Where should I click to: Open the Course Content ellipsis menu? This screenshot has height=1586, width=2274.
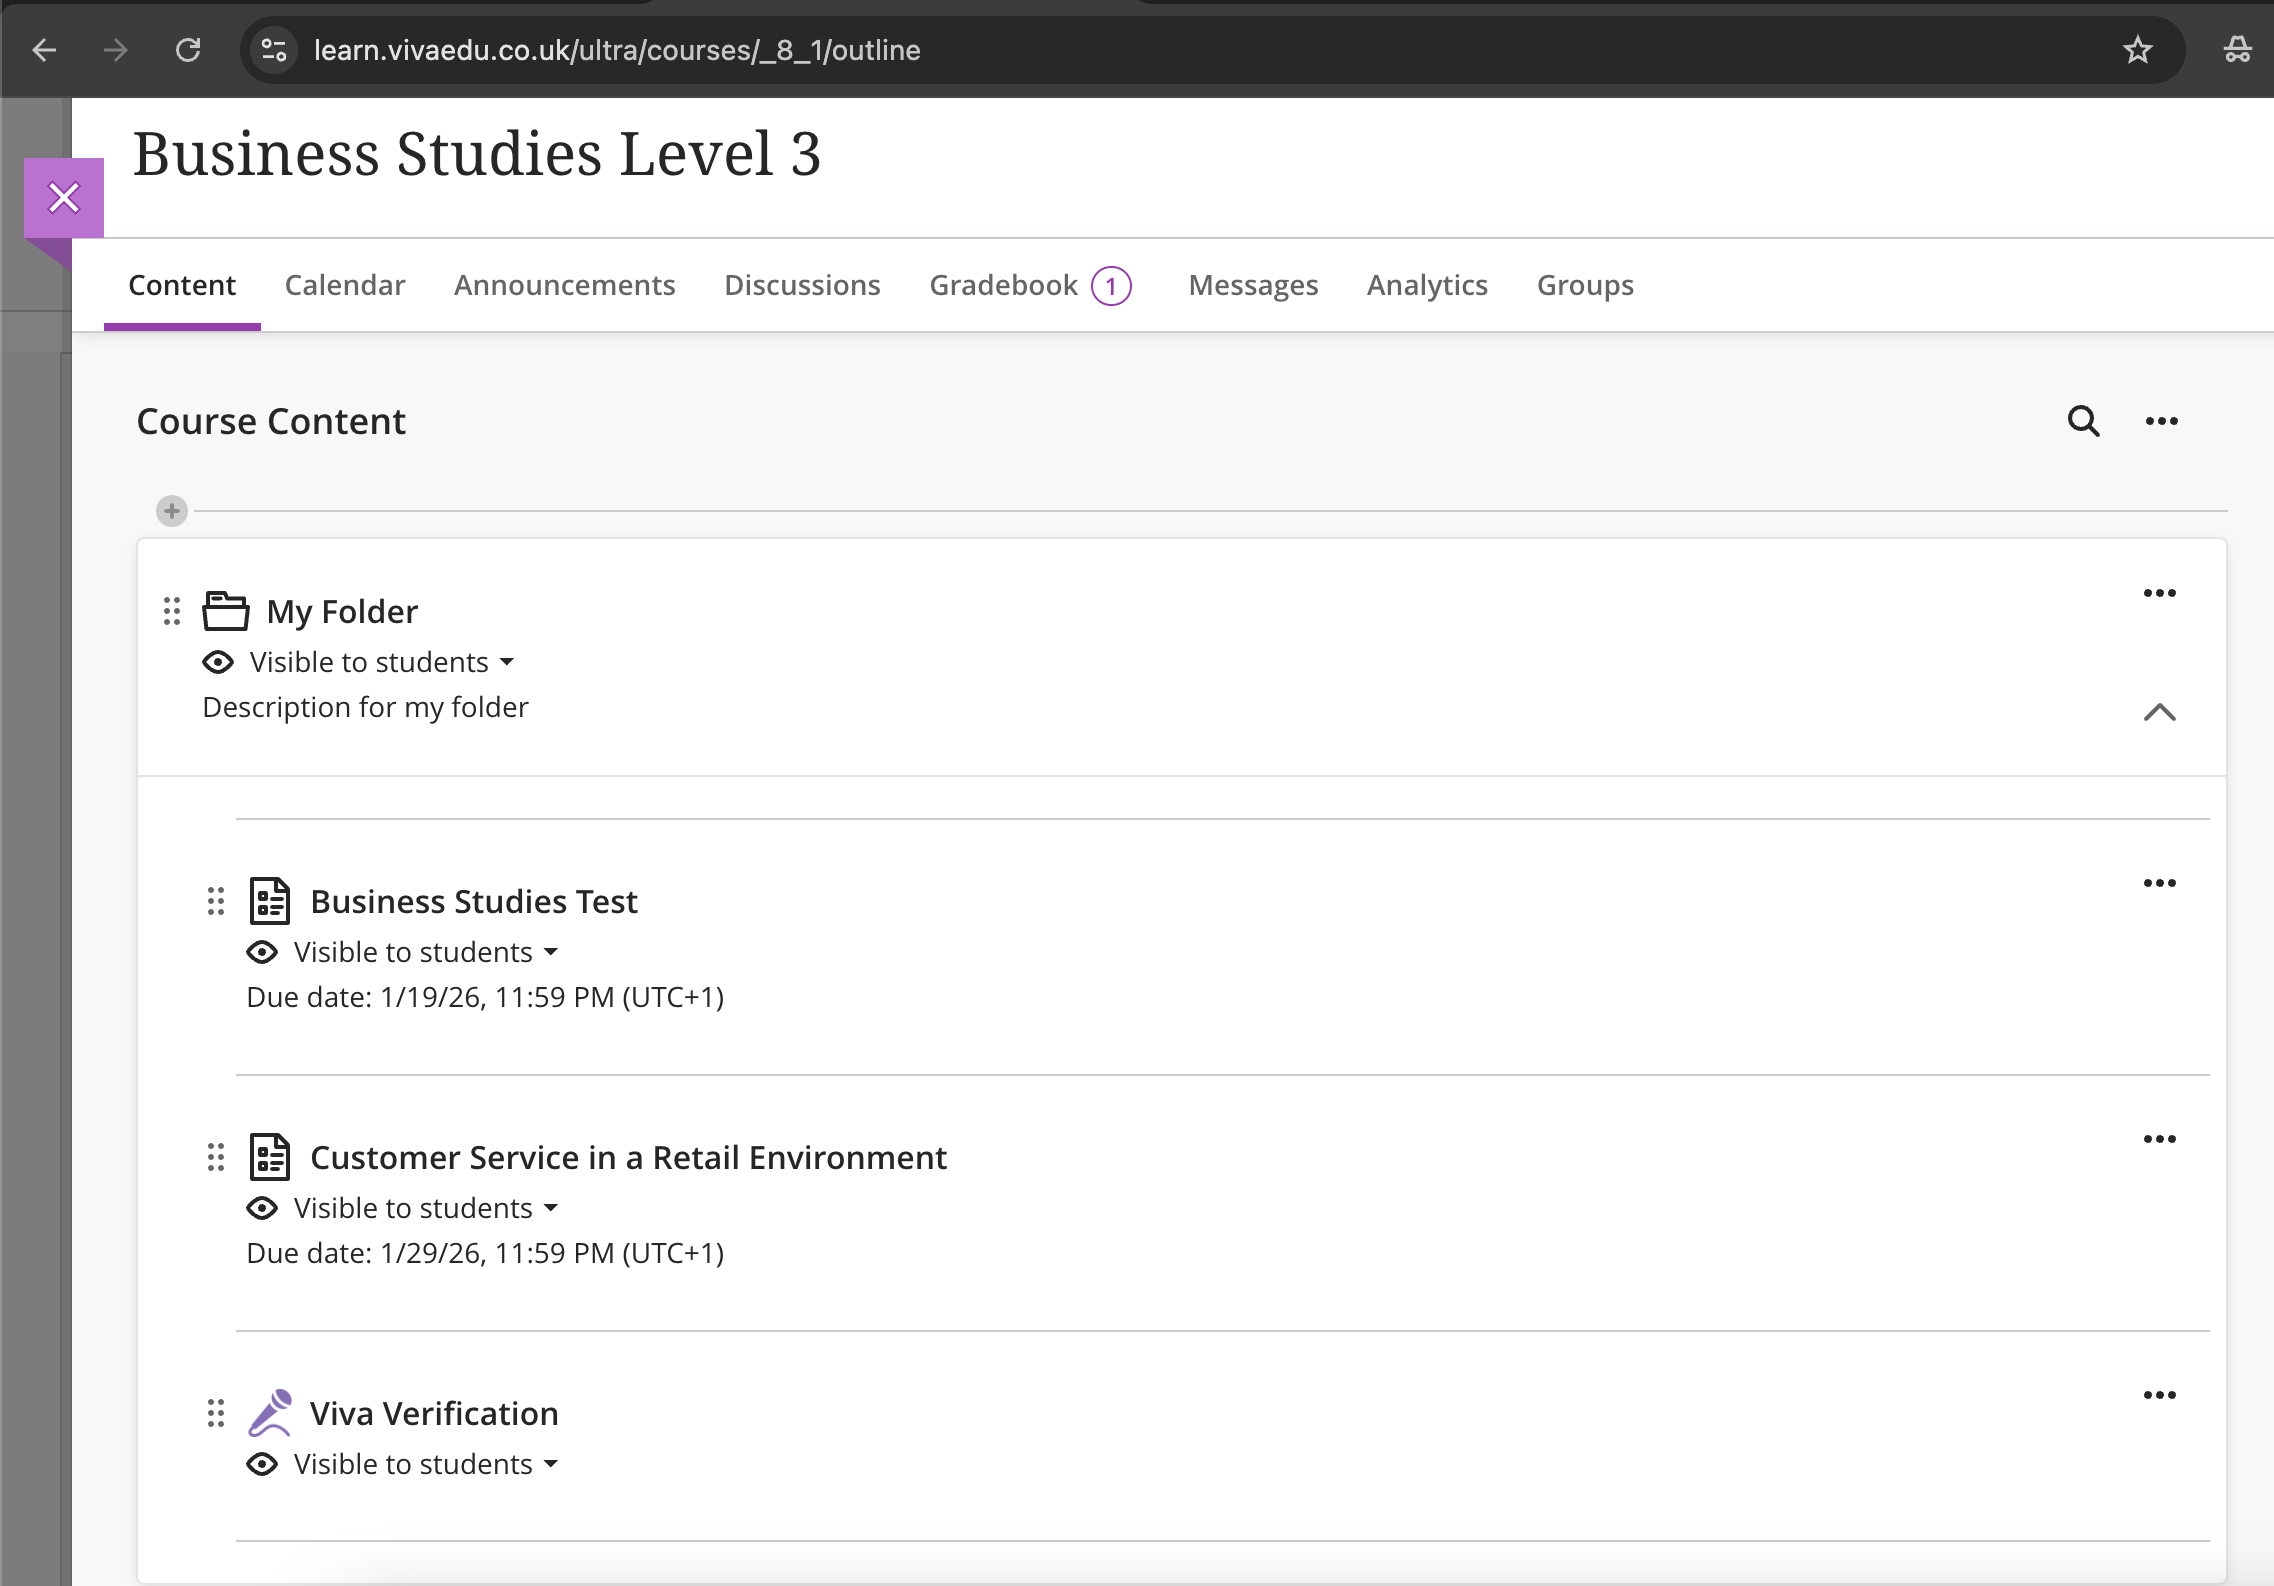click(2160, 421)
